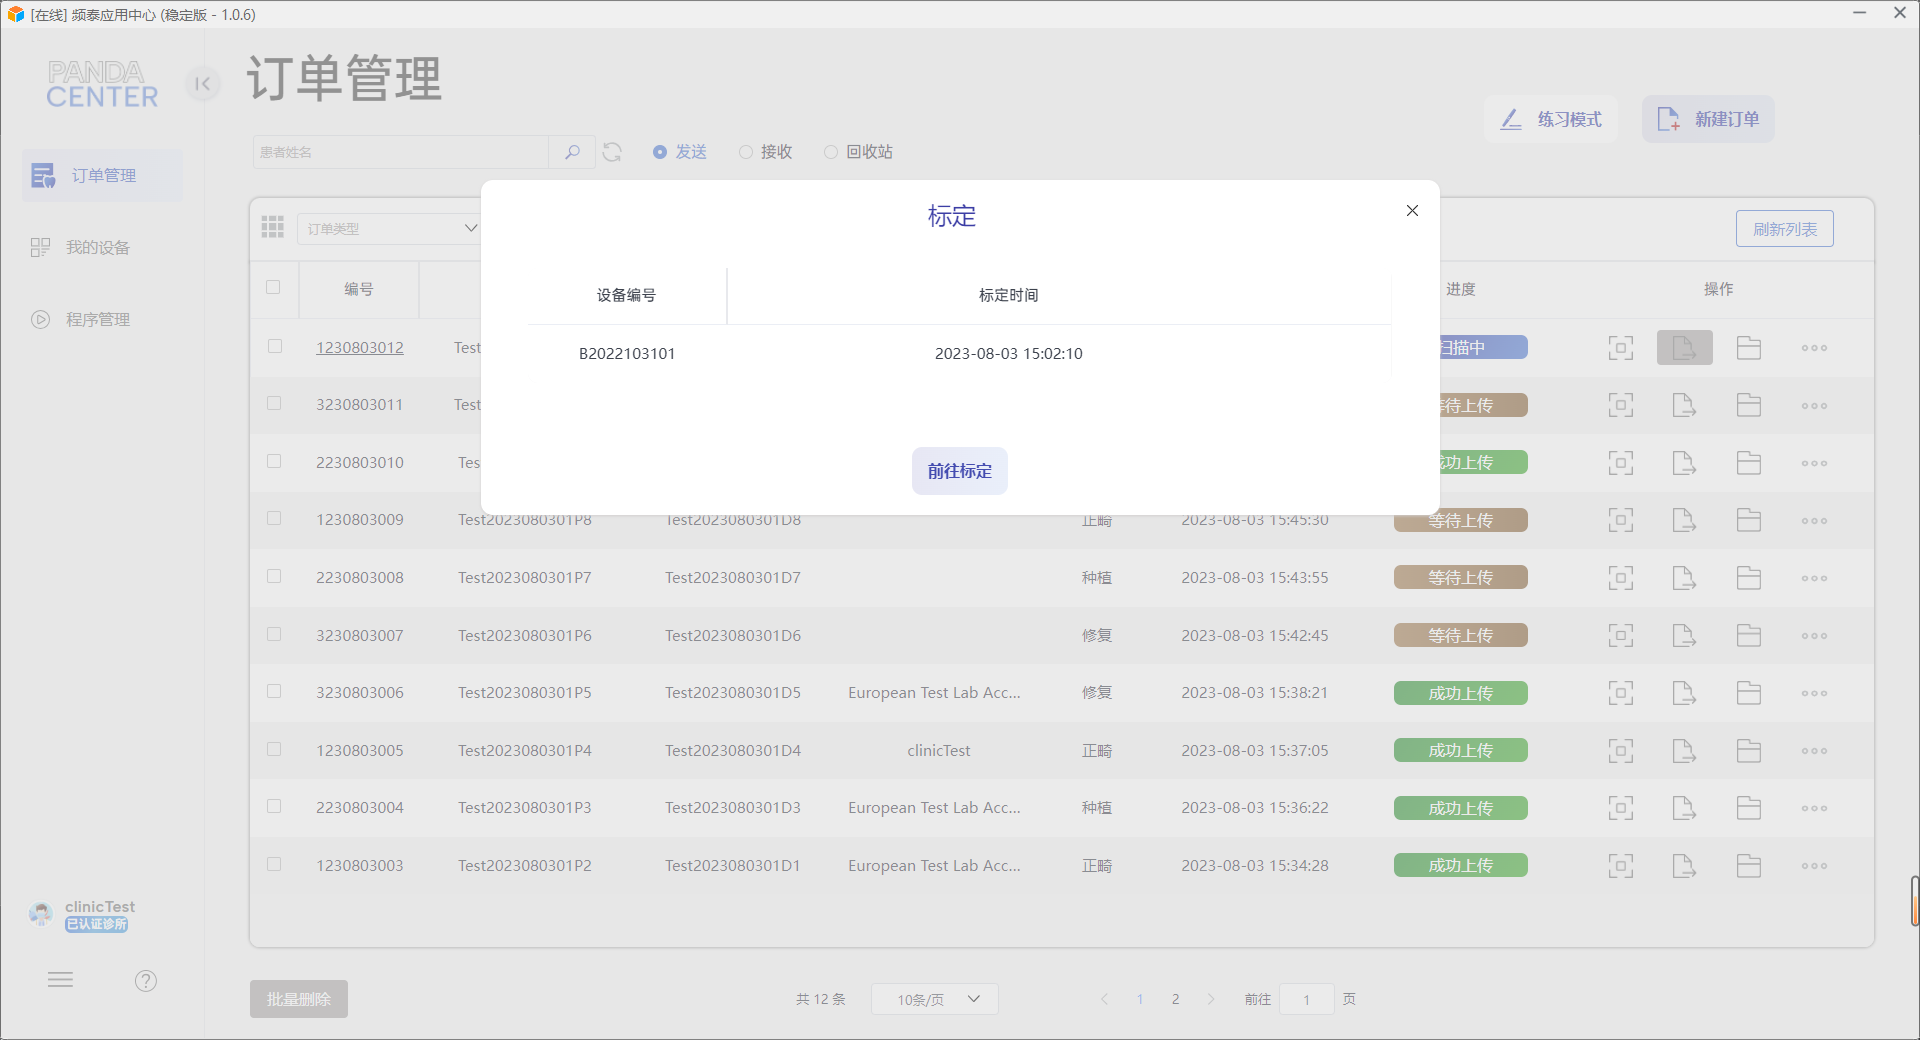Click the page number input field
Image resolution: width=1920 pixels, height=1040 pixels.
[x=1306, y=999]
